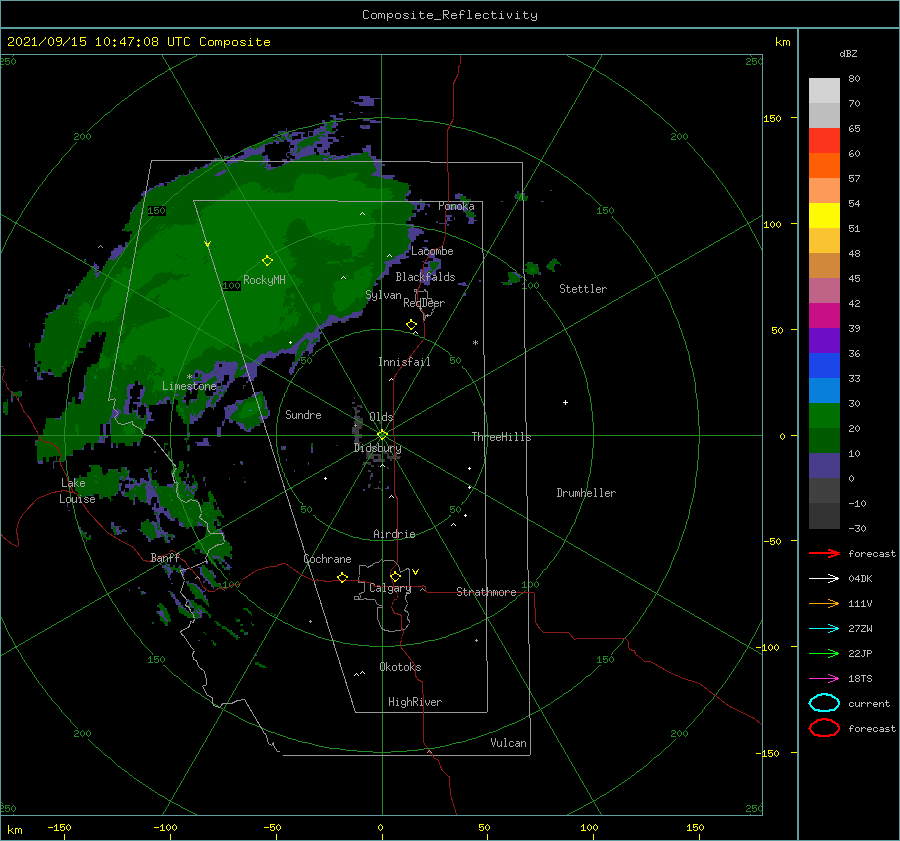Click yellow diamond marker above Calgary label
900x841 pixels.
395,576
